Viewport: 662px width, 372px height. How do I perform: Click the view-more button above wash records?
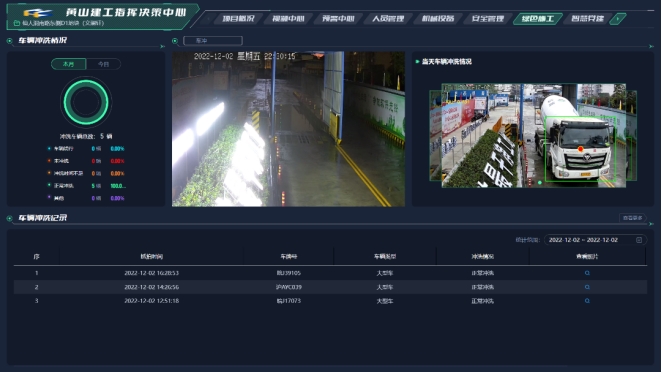click(632, 218)
